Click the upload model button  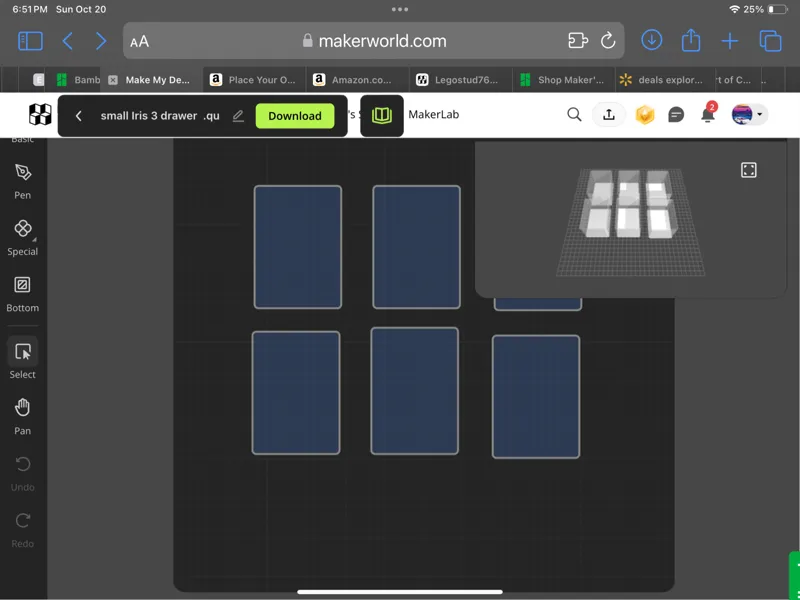[x=609, y=115]
